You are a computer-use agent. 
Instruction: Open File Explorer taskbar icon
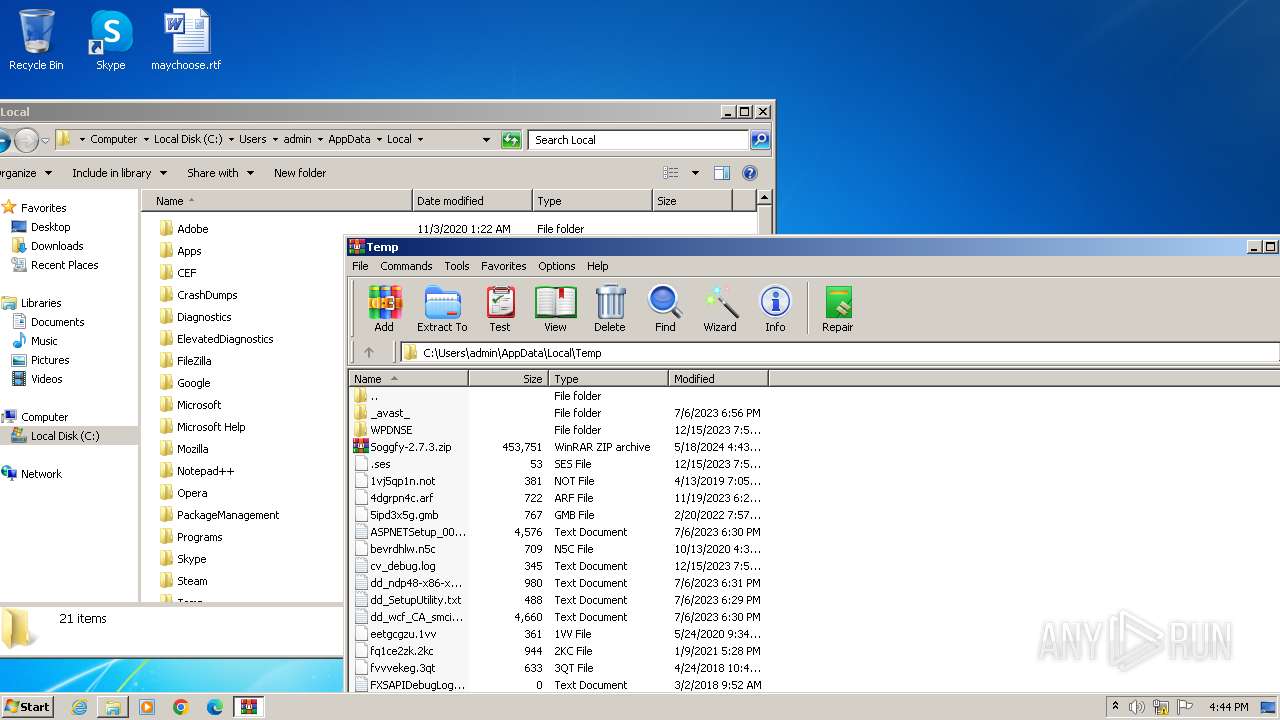[113, 707]
